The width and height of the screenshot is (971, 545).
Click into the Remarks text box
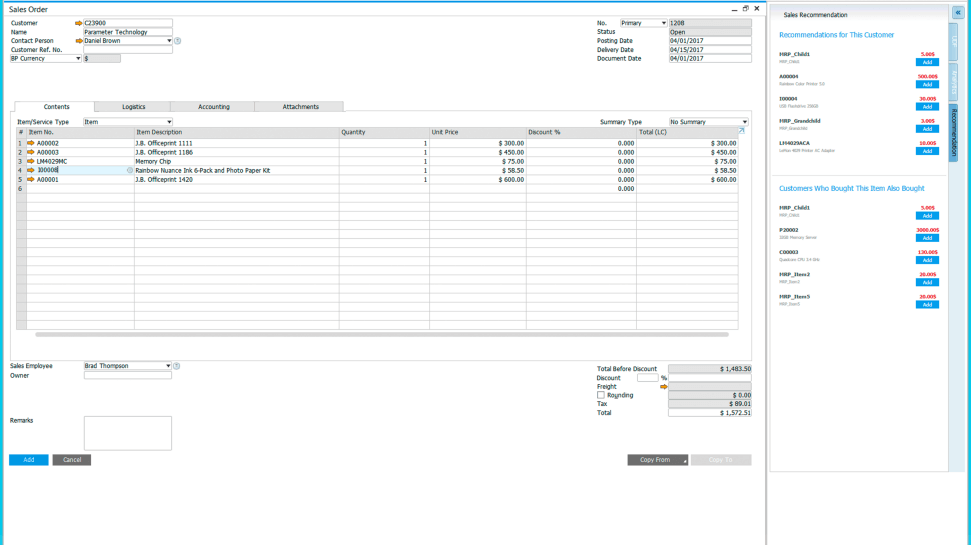128,433
